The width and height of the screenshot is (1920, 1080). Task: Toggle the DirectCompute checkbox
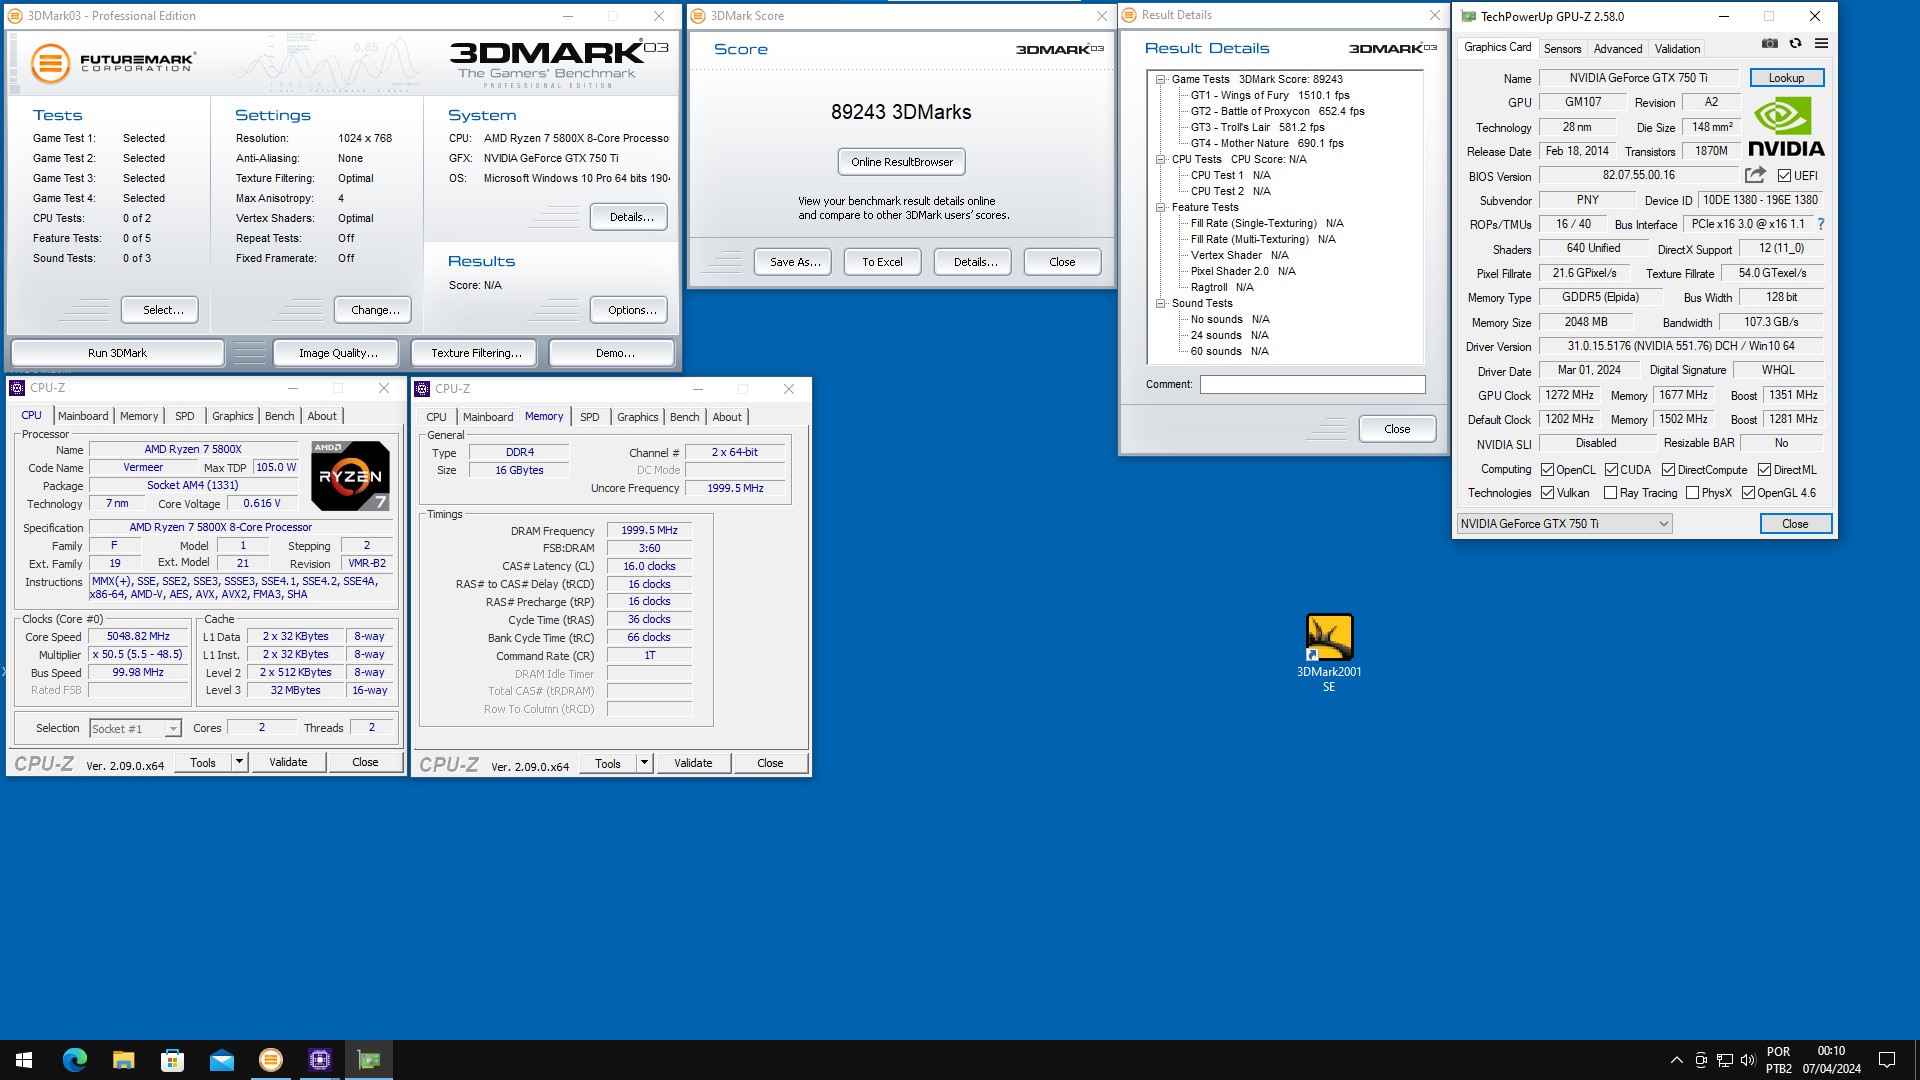click(1668, 470)
